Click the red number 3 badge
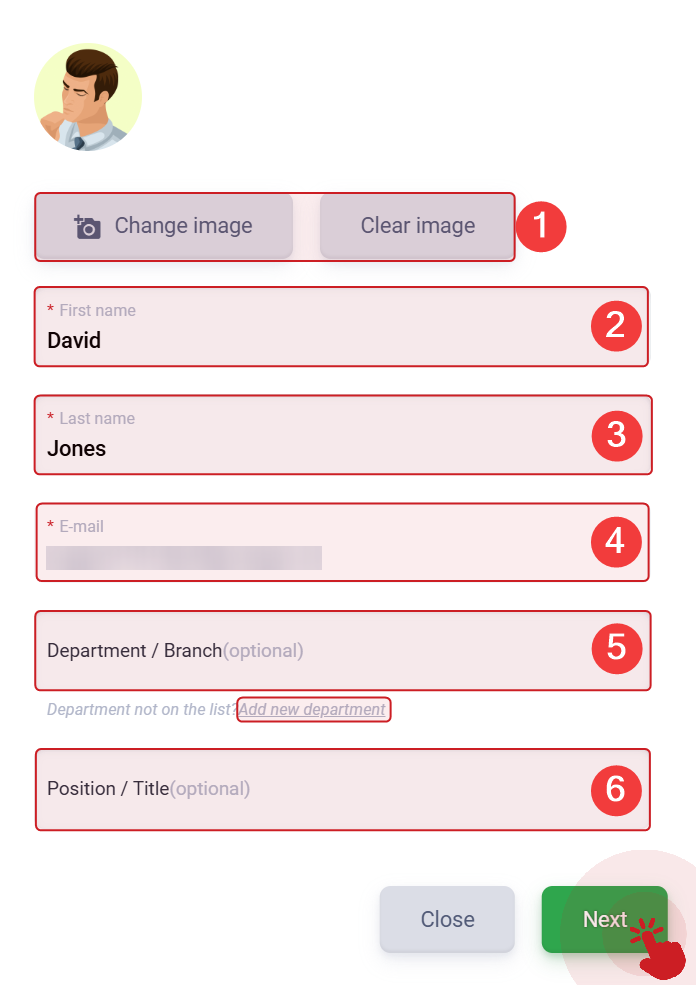Image resolution: width=696 pixels, height=985 pixels. [616, 435]
